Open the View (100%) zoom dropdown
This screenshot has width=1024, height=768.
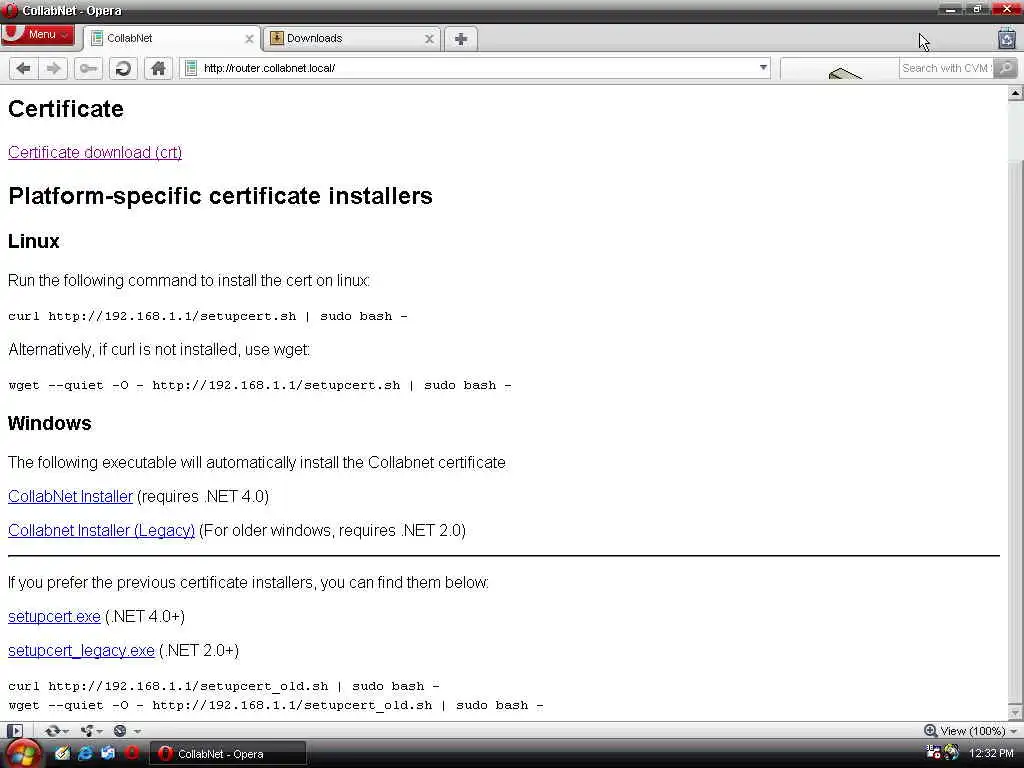click(972, 731)
